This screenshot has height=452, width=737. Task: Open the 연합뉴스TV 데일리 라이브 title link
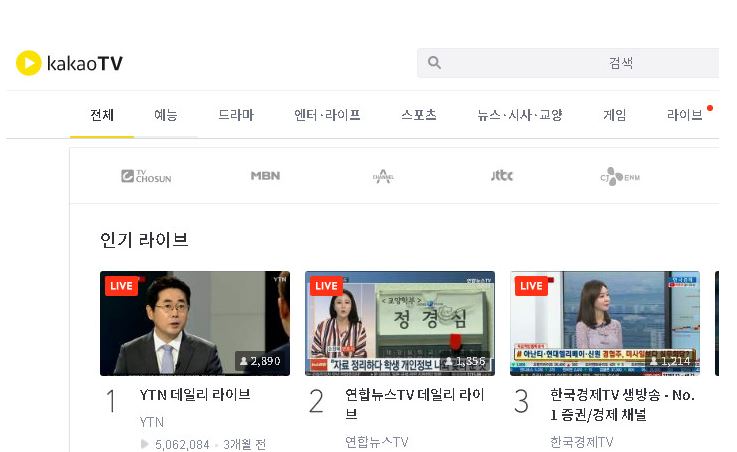click(x=415, y=404)
